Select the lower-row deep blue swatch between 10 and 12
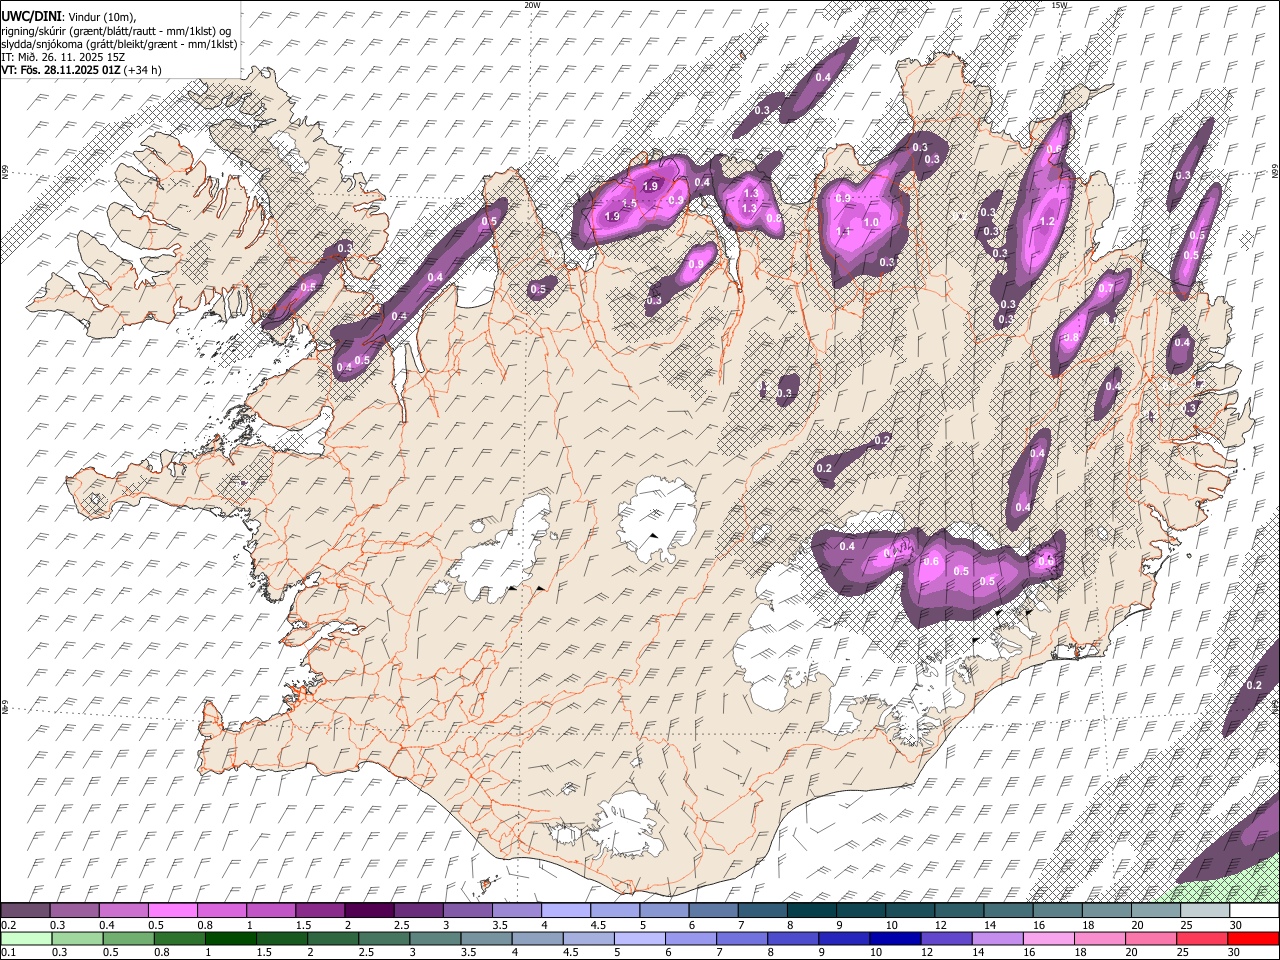The height and width of the screenshot is (960, 1280). tap(894, 939)
